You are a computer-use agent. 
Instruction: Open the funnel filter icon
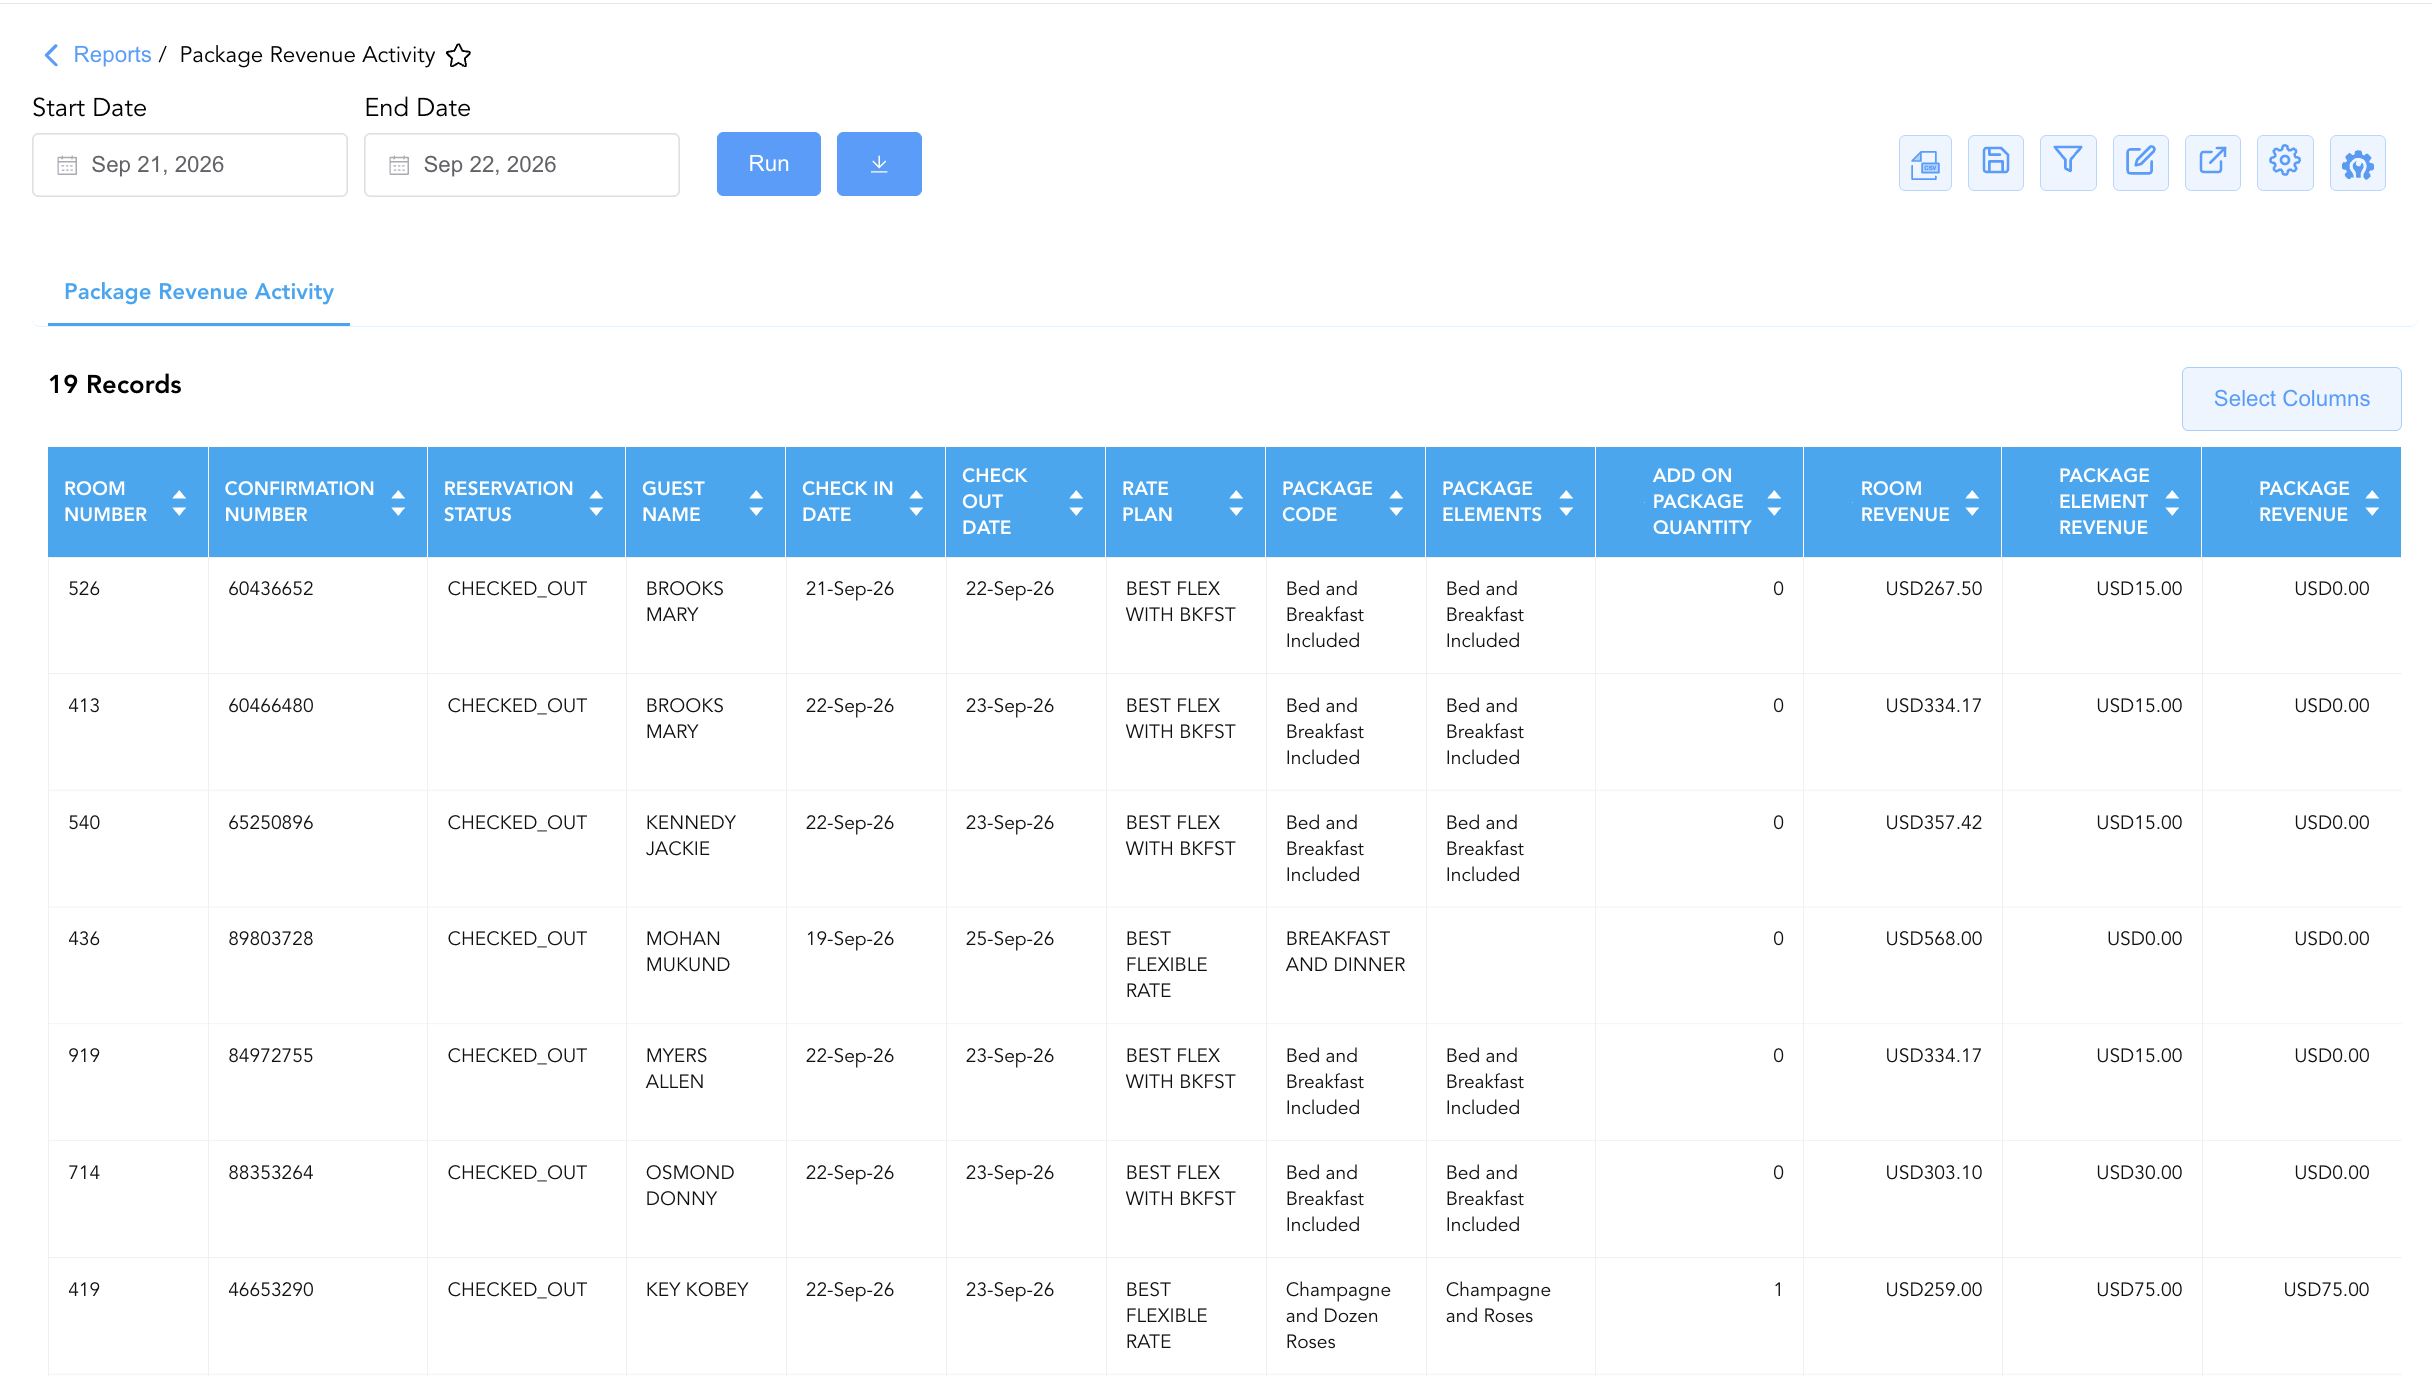tap(2068, 163)
